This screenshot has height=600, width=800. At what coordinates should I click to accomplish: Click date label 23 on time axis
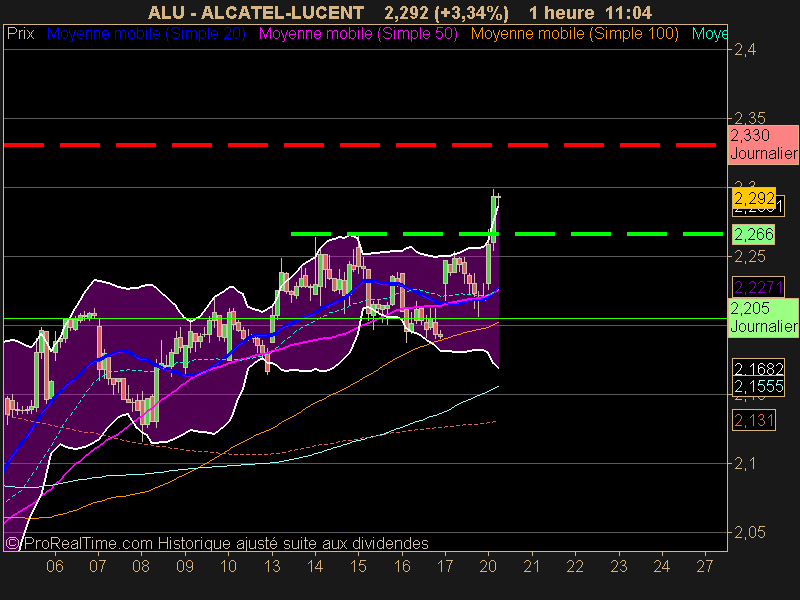(x=619, y=566)
